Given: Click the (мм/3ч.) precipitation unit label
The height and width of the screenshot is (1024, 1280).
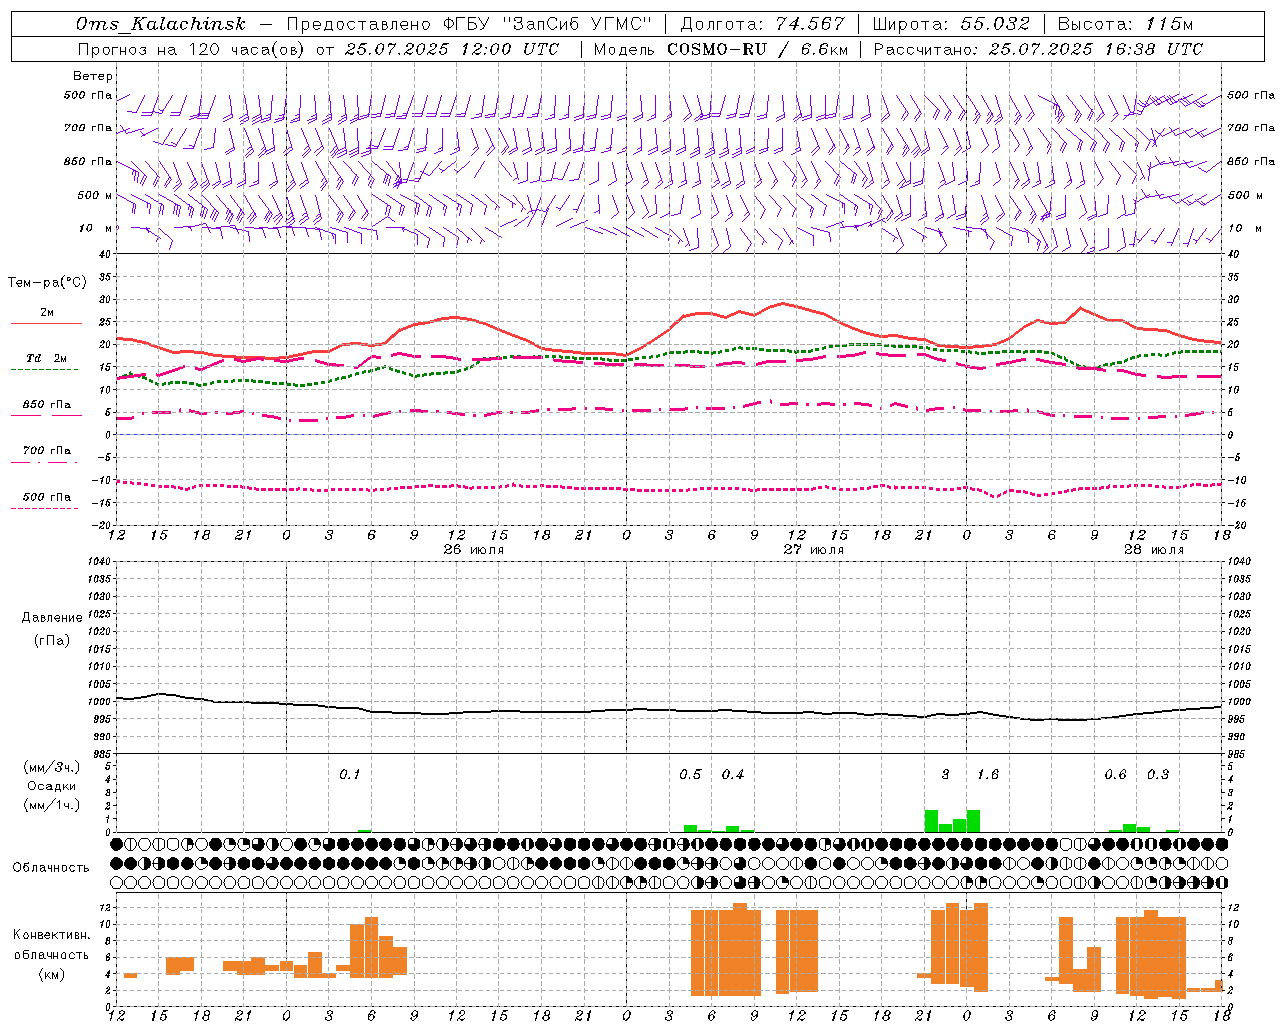Looking at the screenshot, I should click(x=52, y=767).
